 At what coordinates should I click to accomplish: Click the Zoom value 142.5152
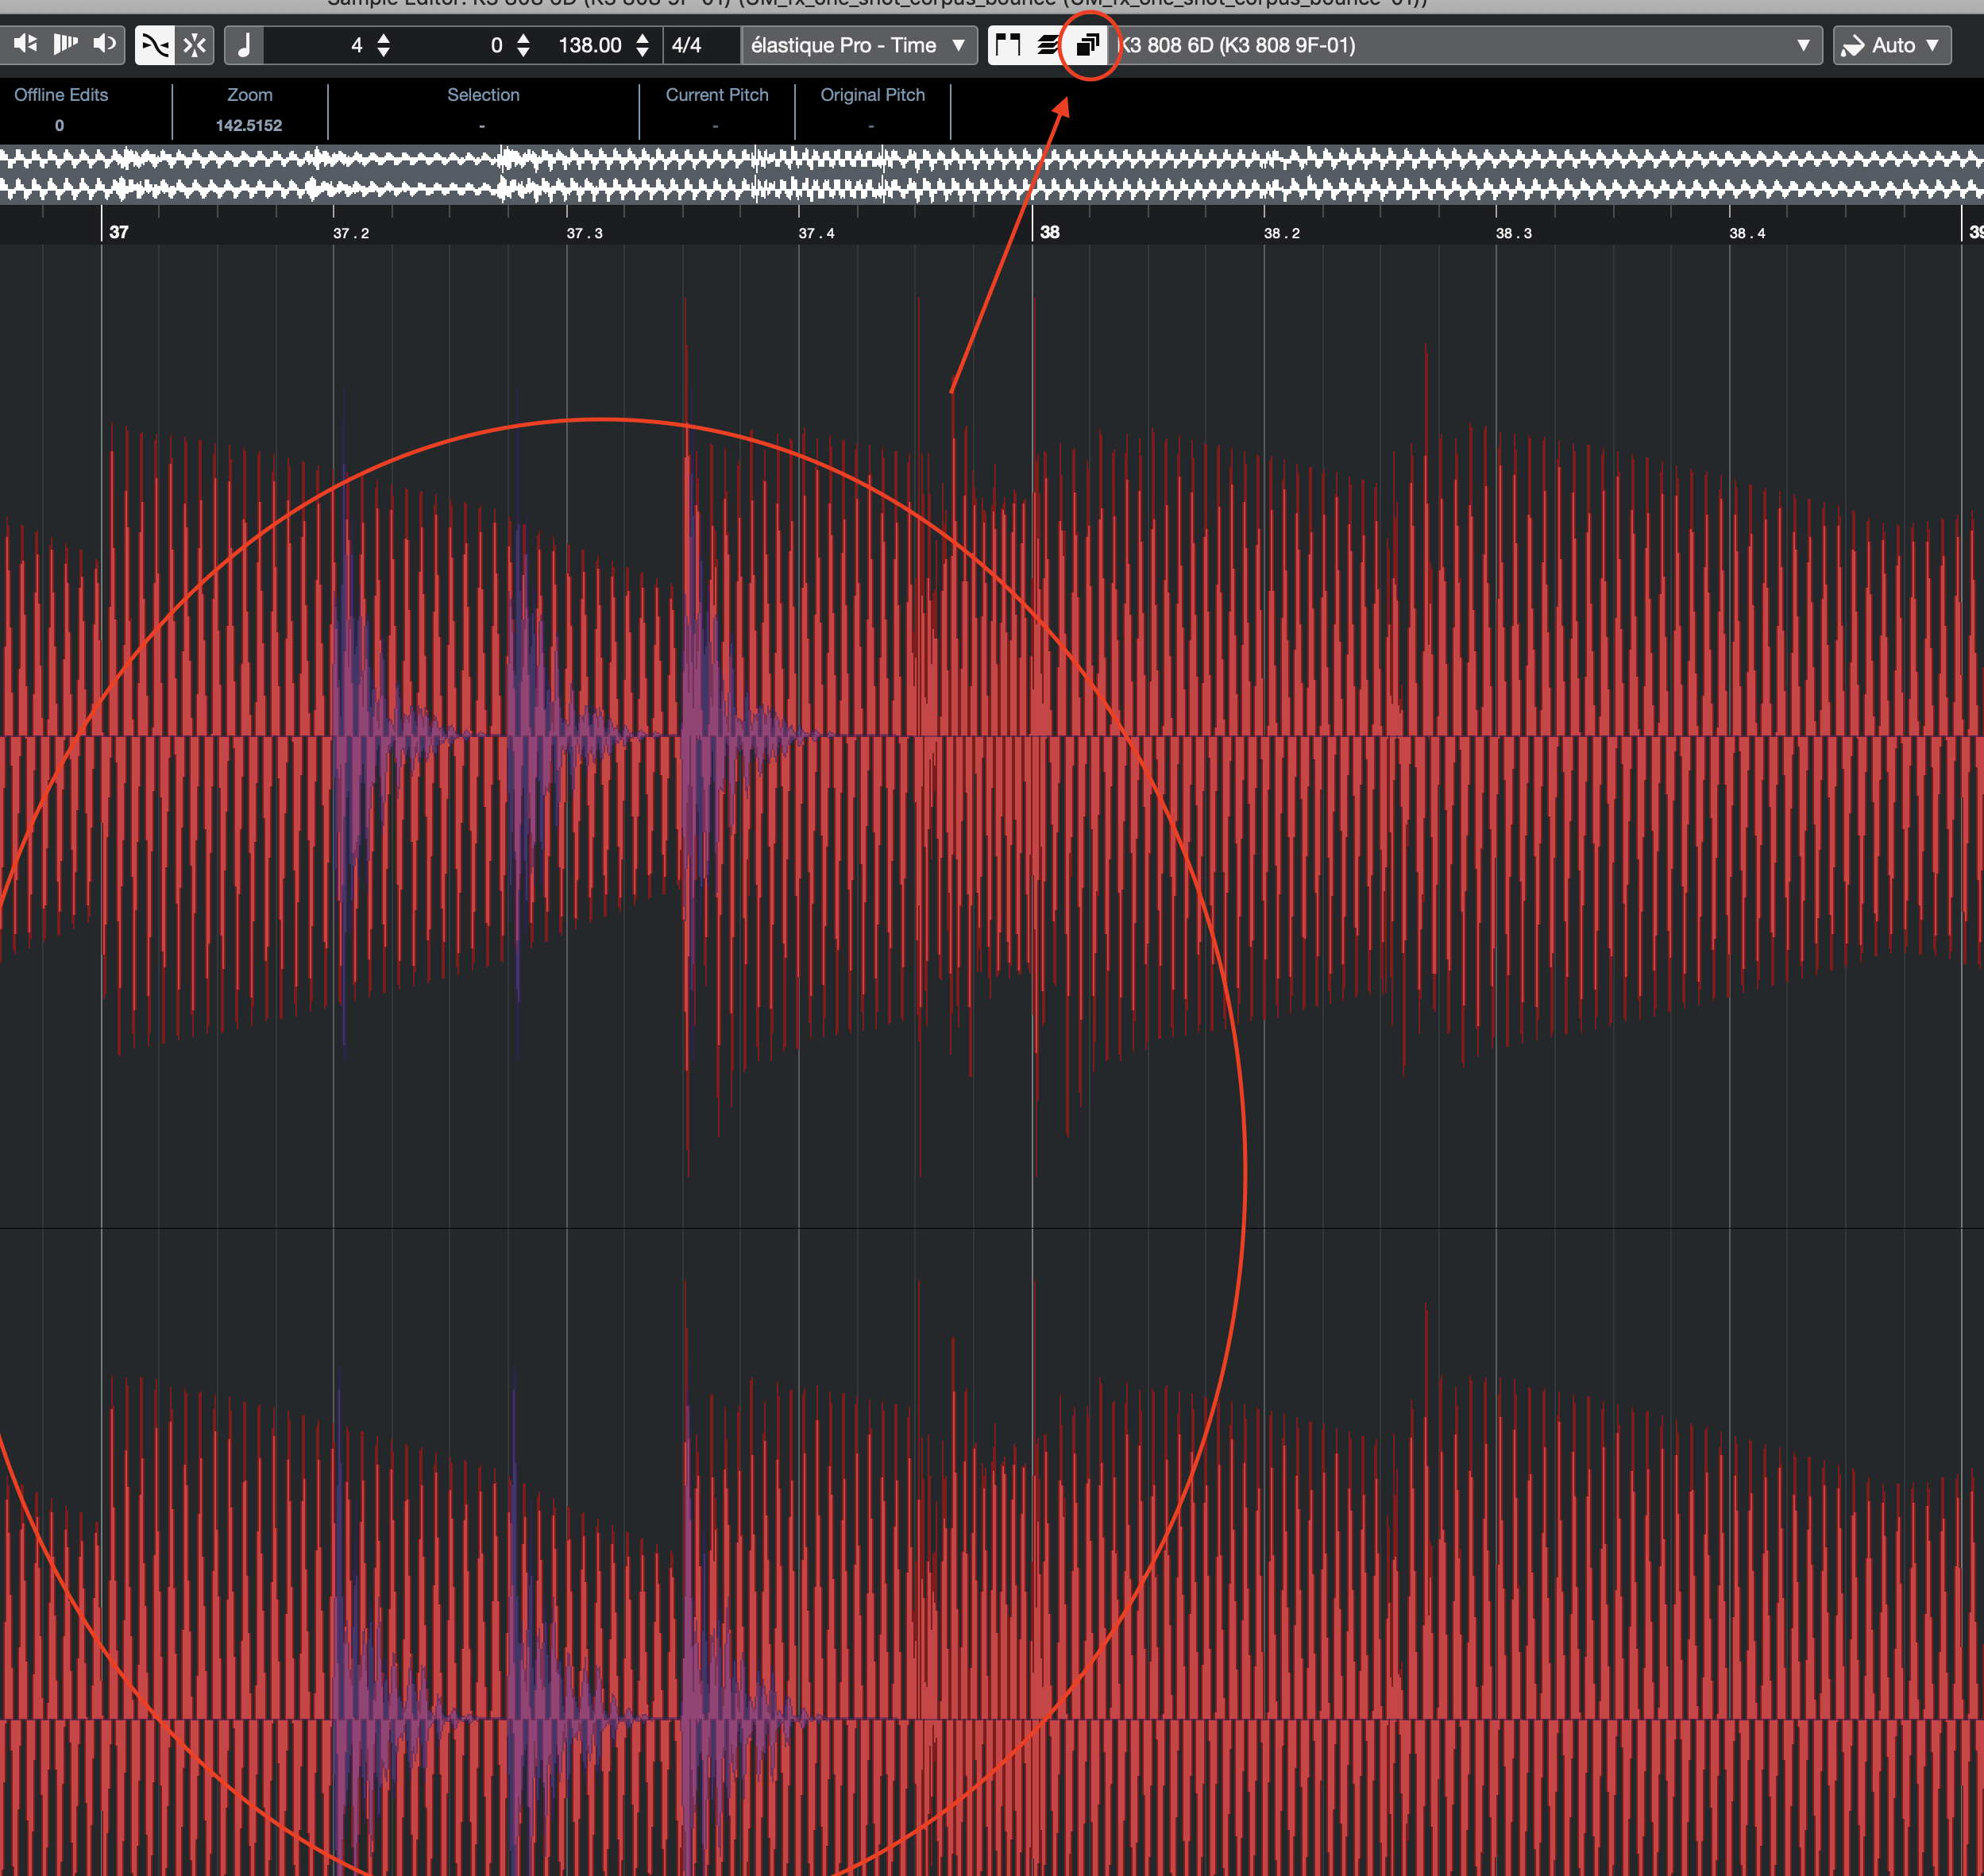249,125
